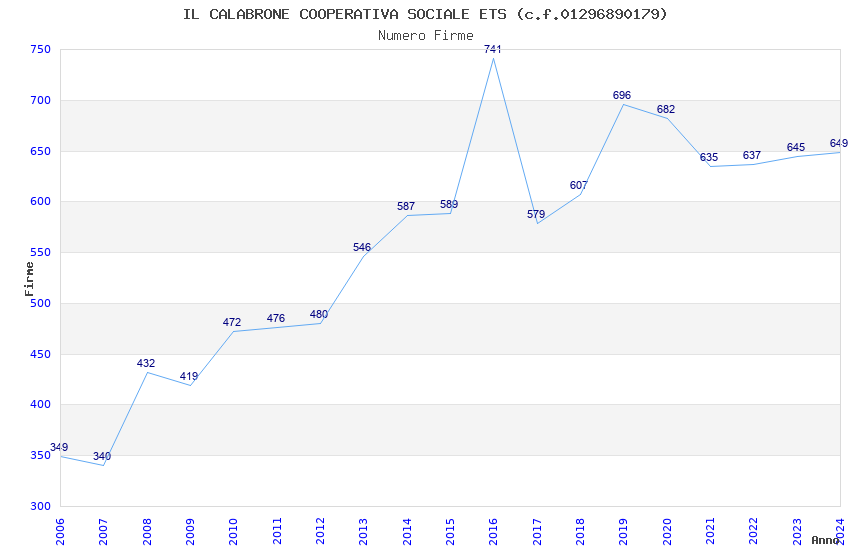Select the 480 data label

point(319,314)
